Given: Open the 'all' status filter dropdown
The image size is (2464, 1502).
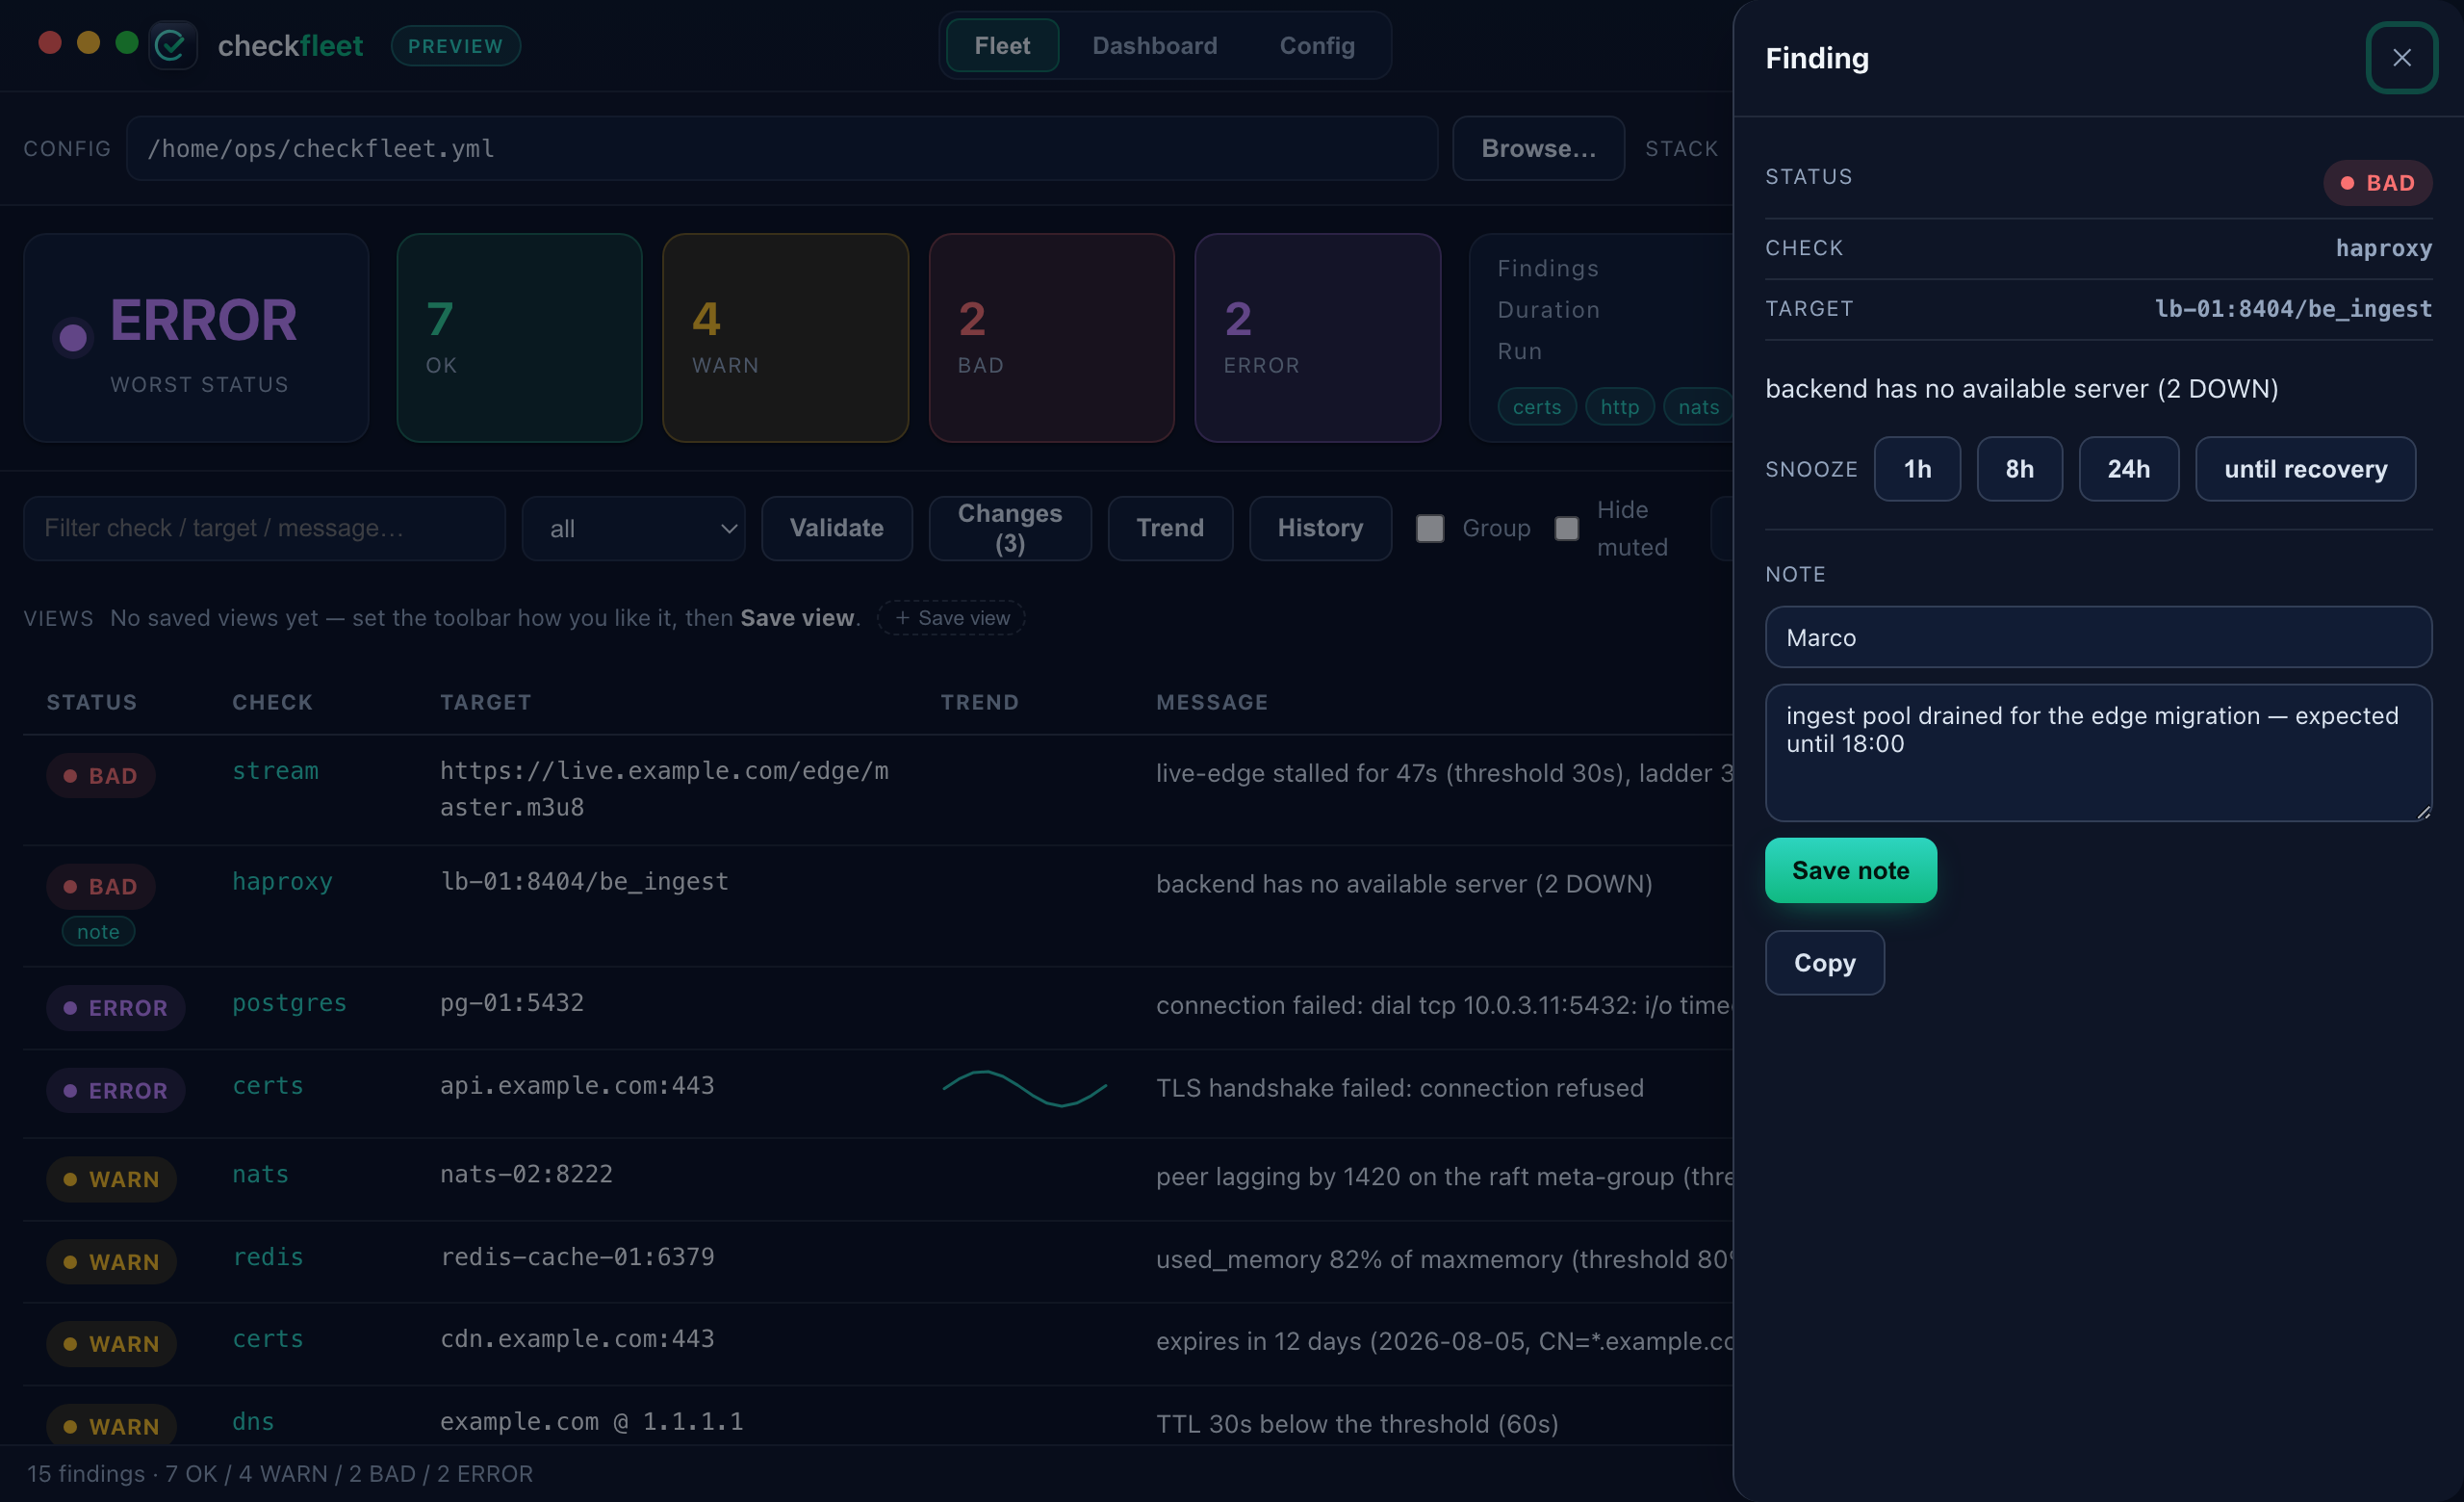Looking at the screenshot, I should tap(633, 528).
